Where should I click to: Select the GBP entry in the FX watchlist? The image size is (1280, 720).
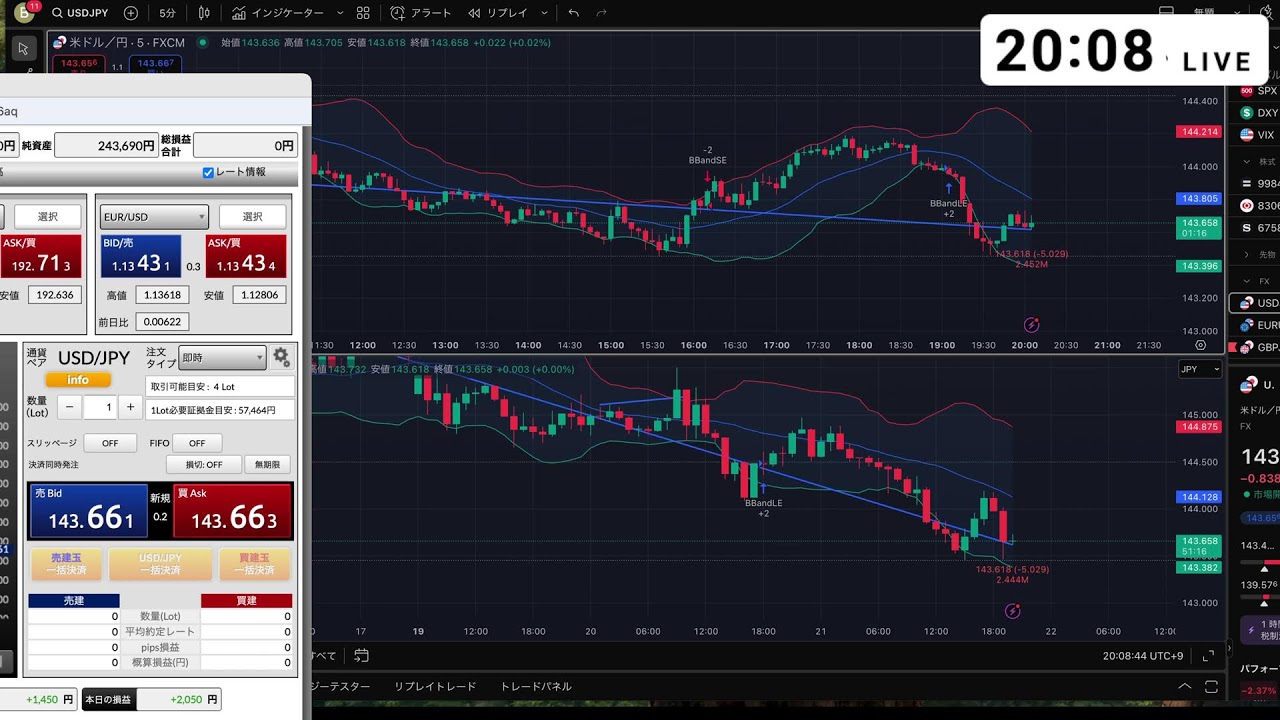(x=1260, y=347)
